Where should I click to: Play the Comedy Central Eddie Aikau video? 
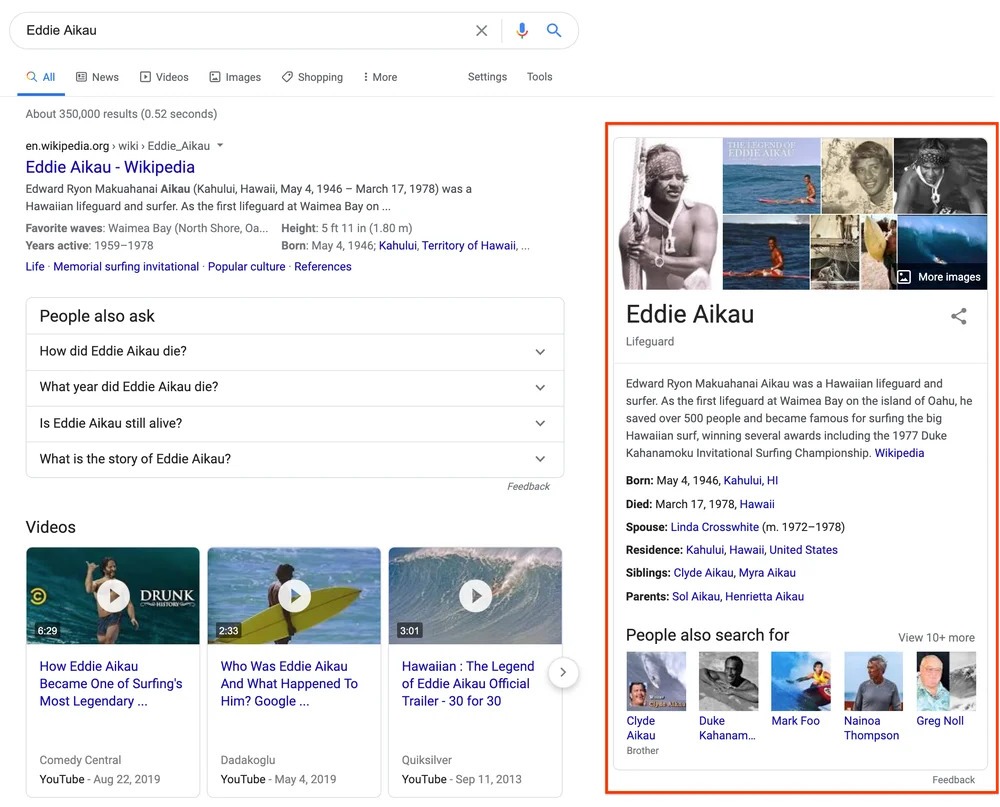pos(112,594)
